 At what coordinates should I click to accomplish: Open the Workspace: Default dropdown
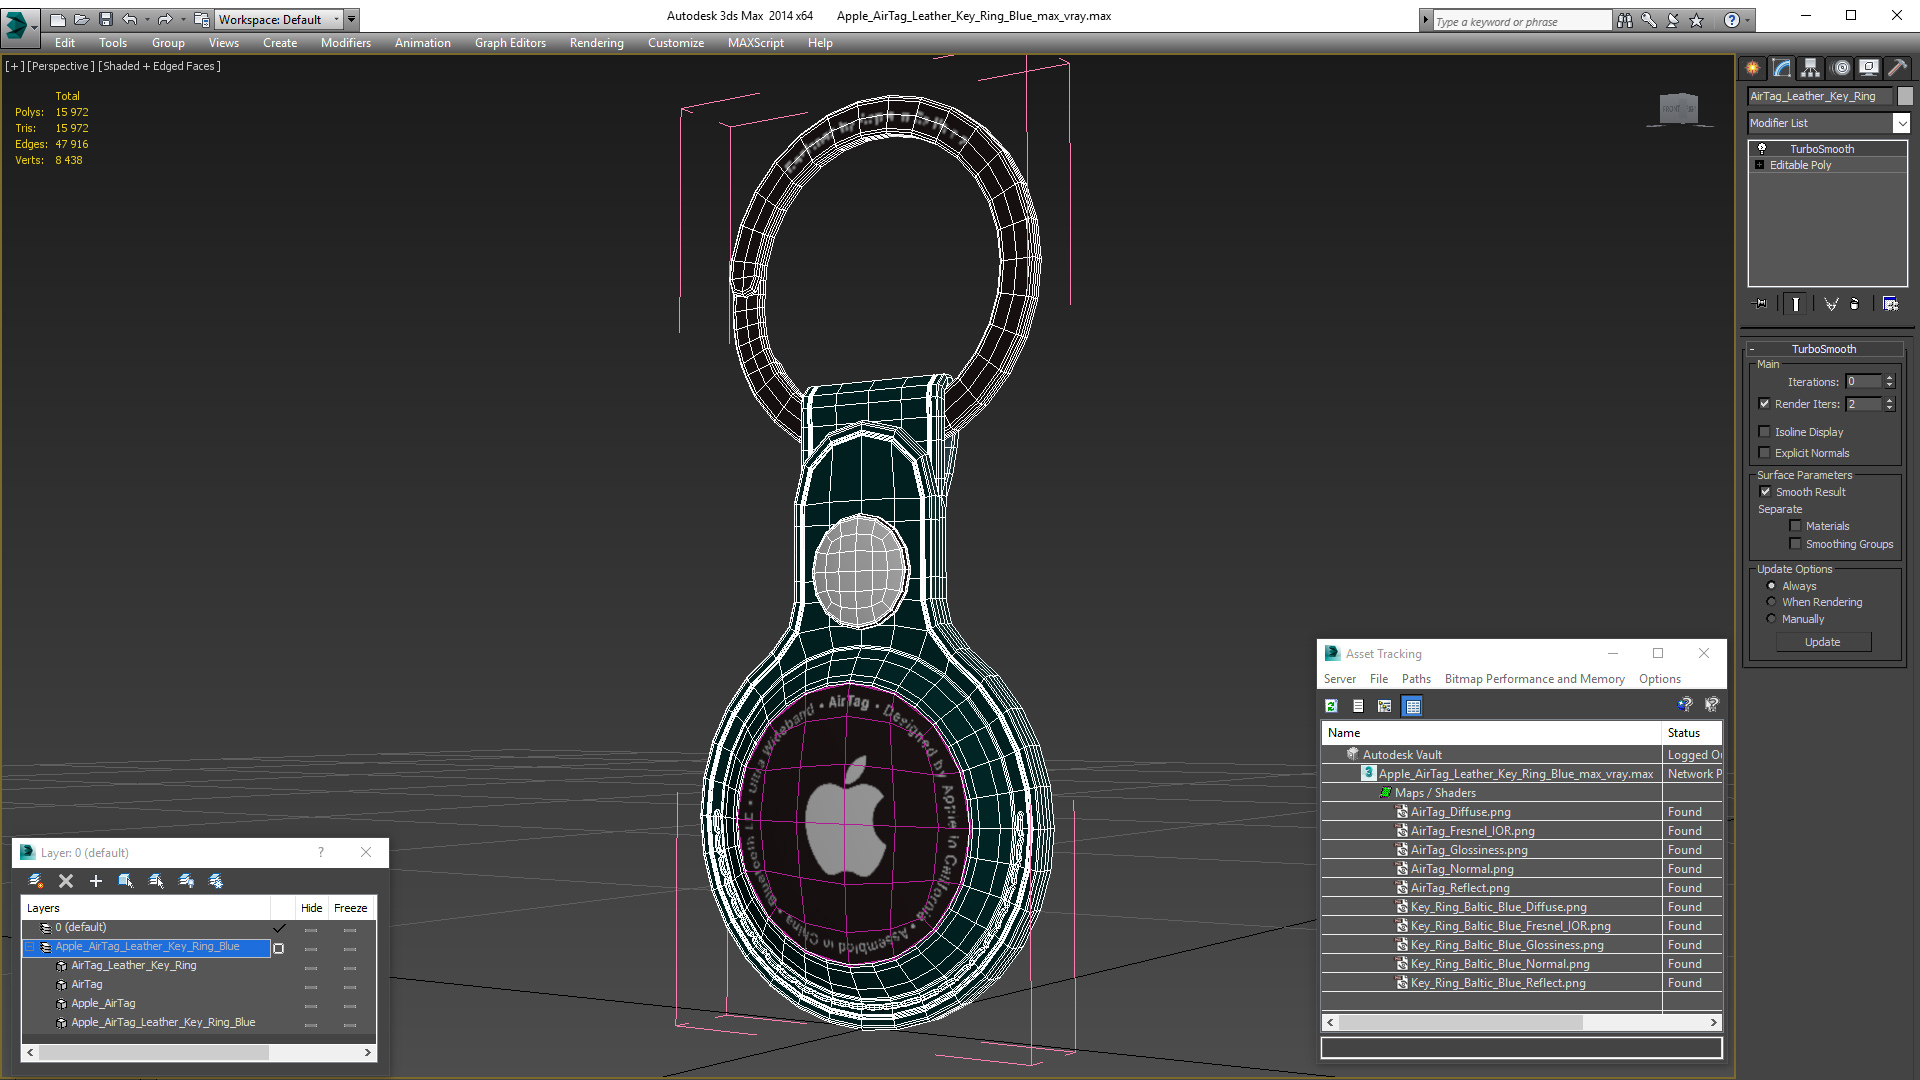click(278, 19)
